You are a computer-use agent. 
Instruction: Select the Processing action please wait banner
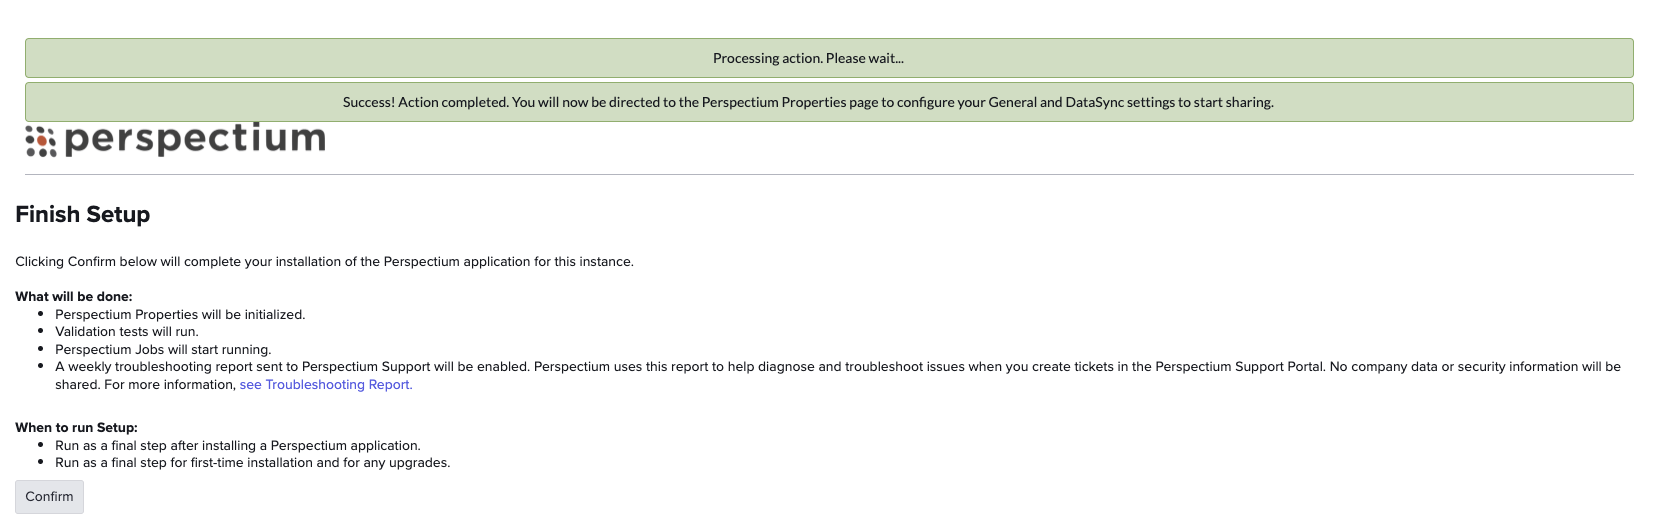point(829,58)
